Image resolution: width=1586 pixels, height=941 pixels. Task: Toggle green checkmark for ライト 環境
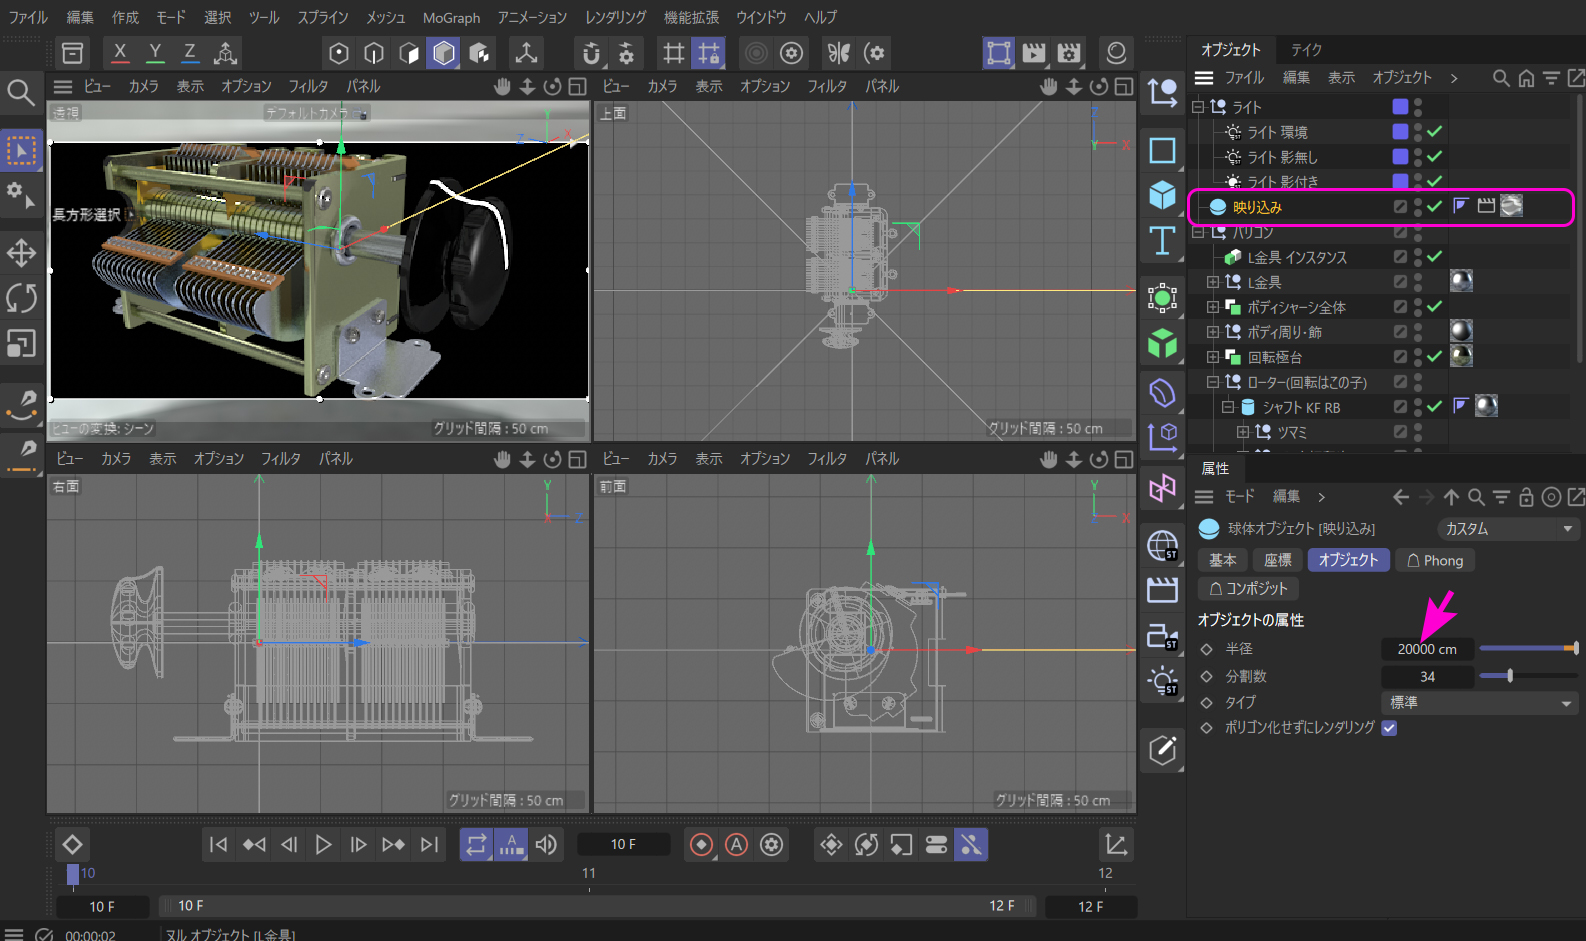(1435, 132)
